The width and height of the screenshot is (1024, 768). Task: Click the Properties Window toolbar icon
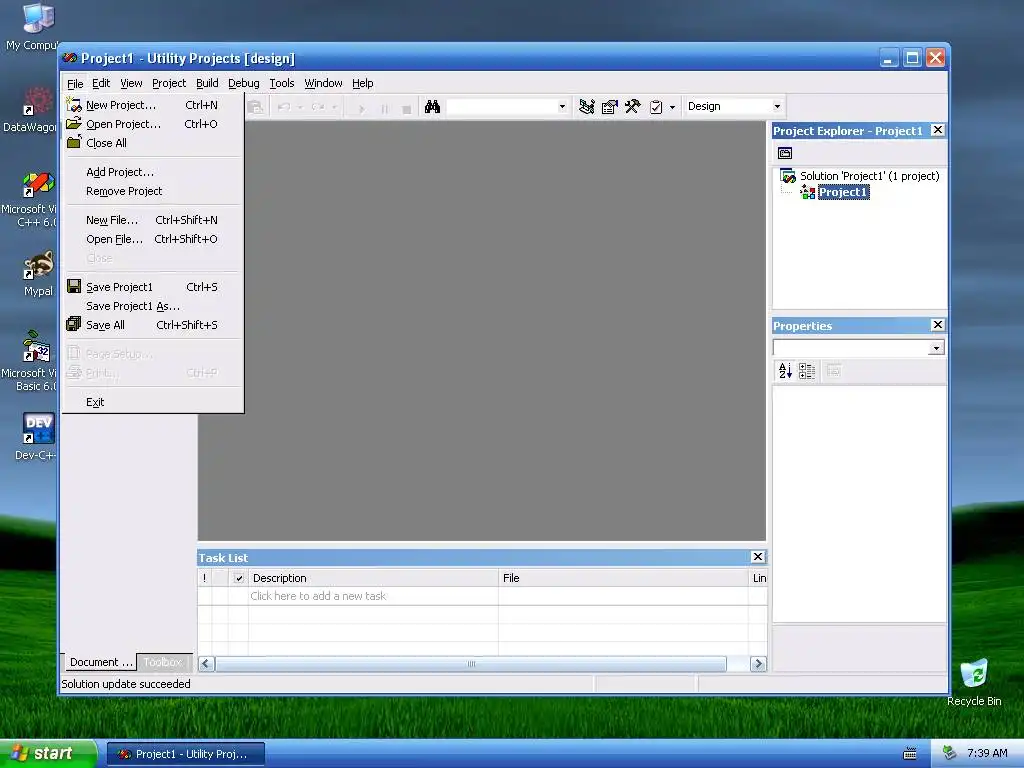tap(609, 106)
